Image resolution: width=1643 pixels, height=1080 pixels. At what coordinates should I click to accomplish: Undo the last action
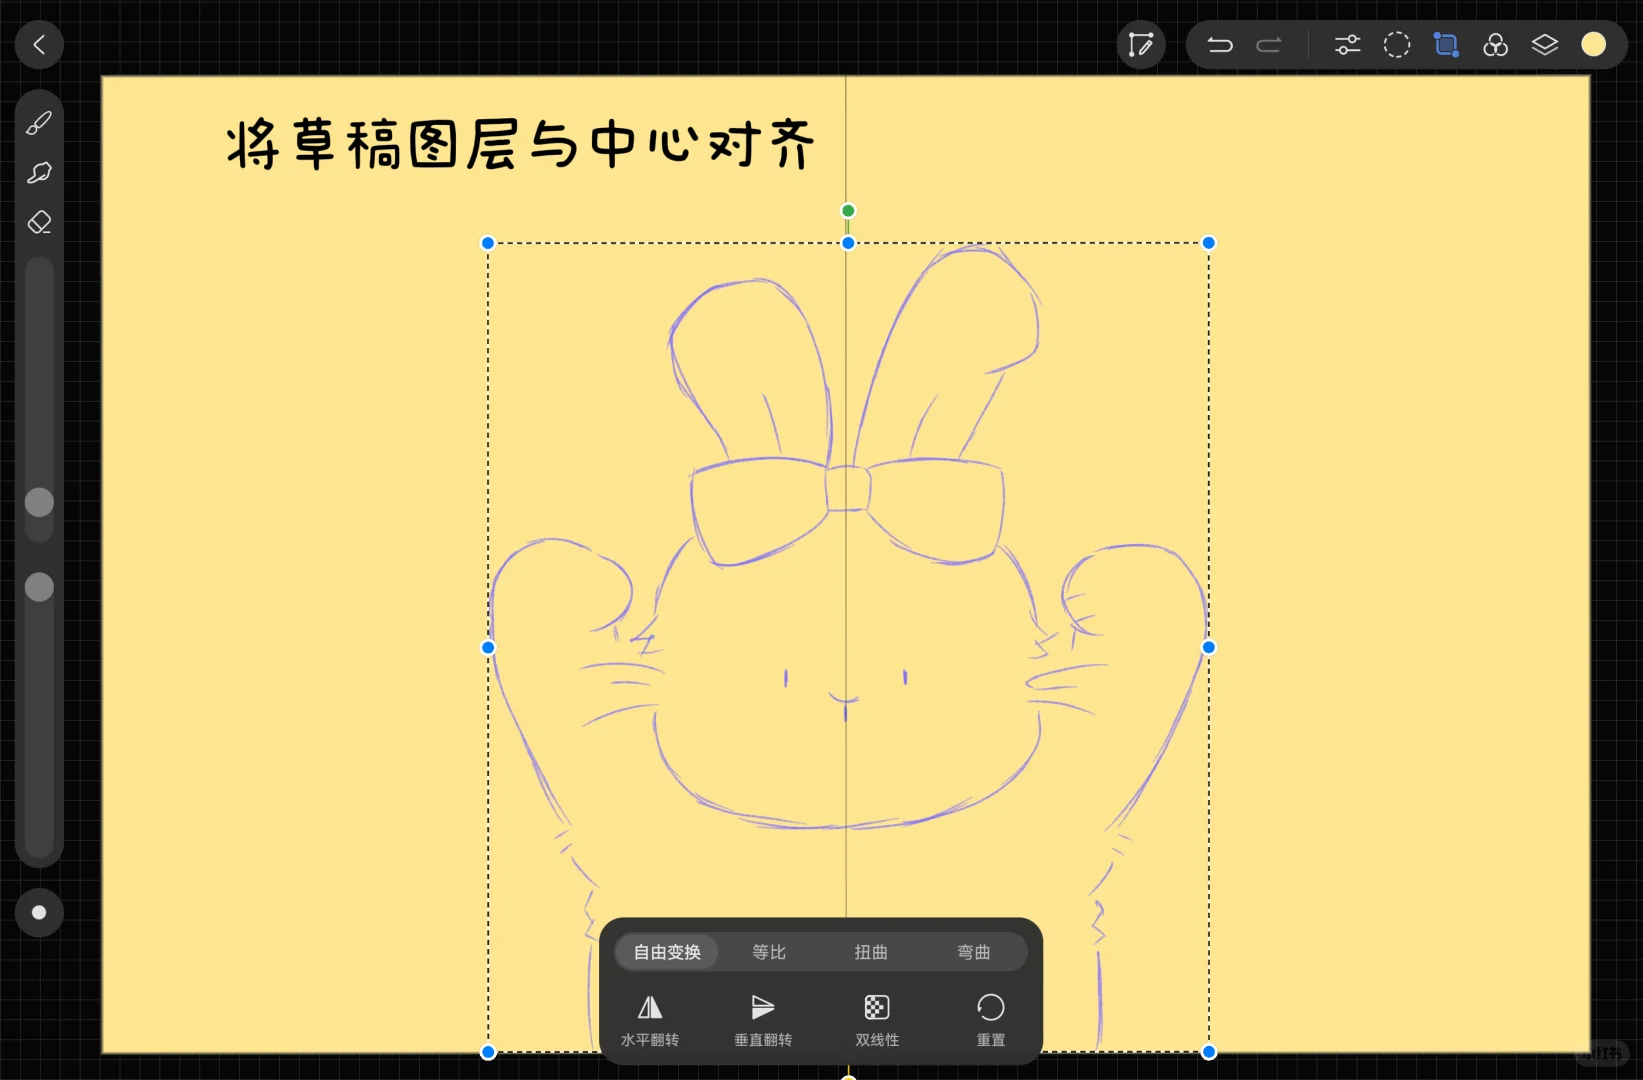pyautogui.click(x=1220, y=44)
